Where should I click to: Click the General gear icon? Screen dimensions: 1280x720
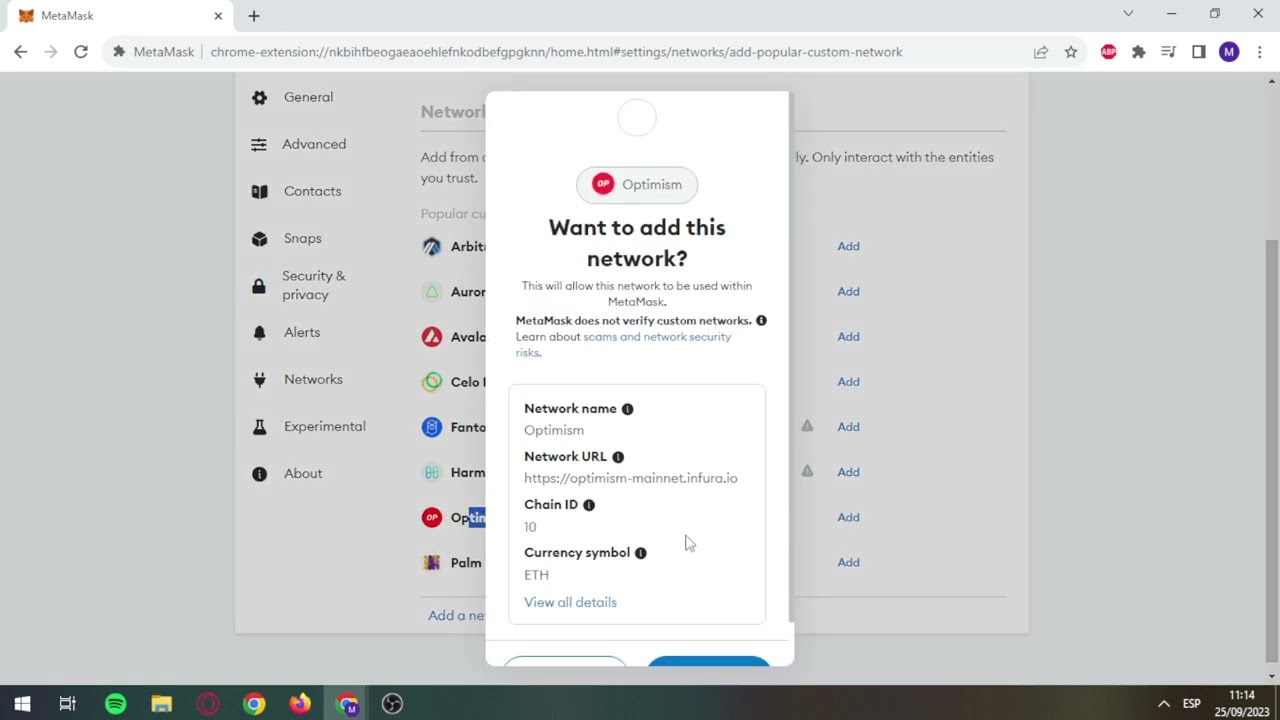pos(259,97)
